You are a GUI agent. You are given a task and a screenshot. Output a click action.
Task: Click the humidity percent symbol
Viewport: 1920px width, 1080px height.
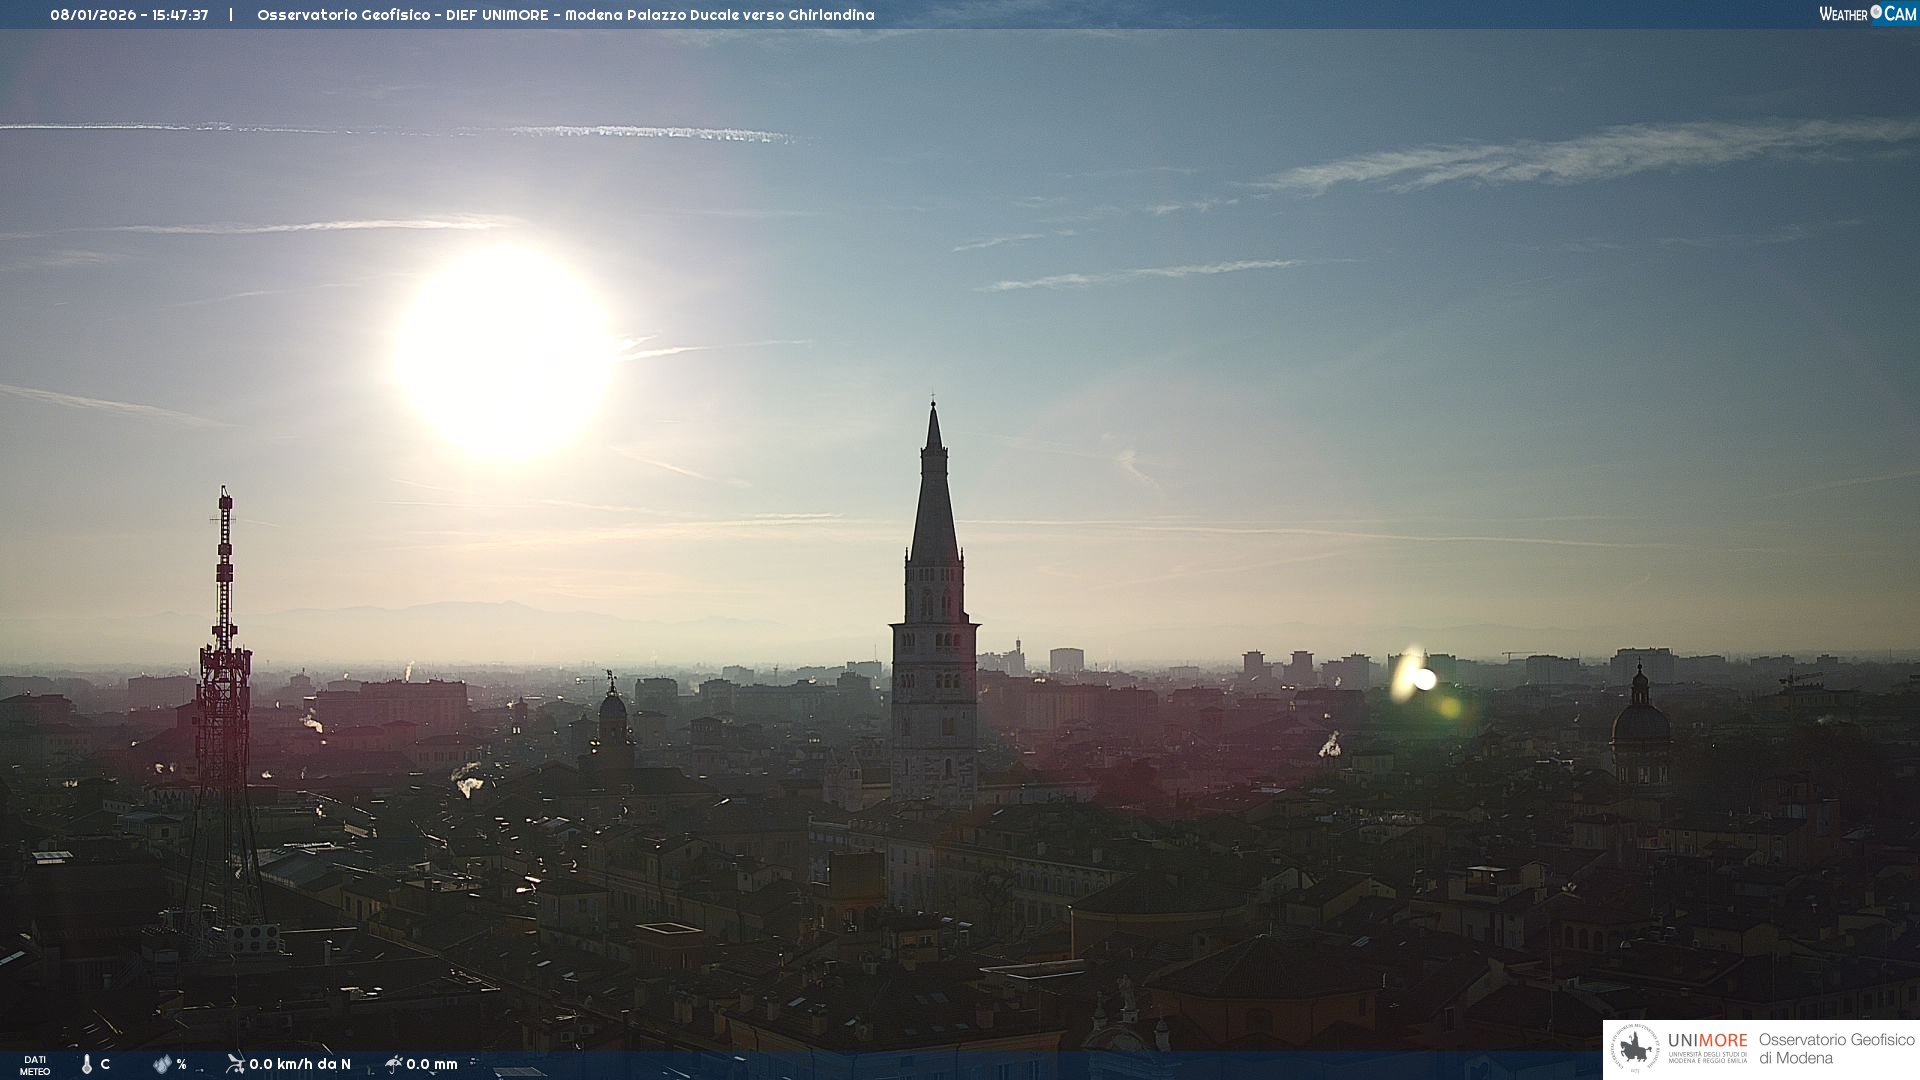(181, 1064)
